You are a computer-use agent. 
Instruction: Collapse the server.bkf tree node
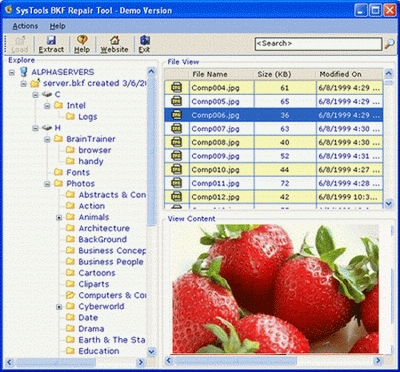click(x=24, y=84)
